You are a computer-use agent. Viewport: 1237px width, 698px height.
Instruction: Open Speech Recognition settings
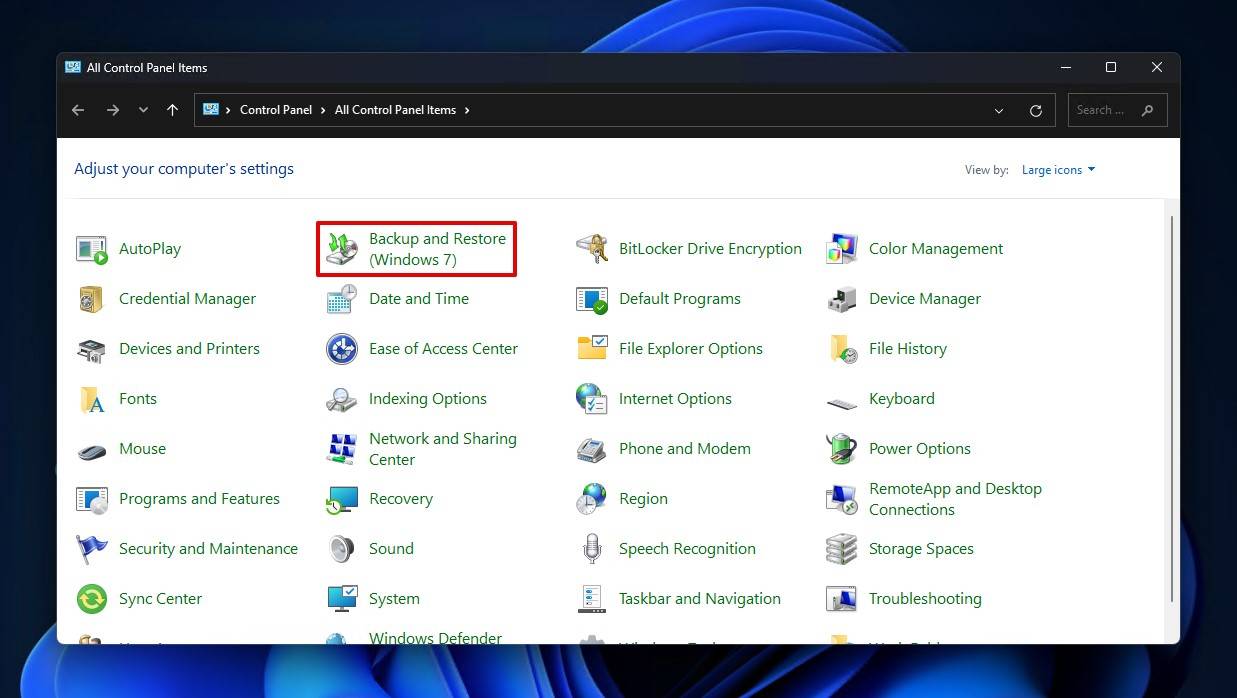tap(687, 548)
